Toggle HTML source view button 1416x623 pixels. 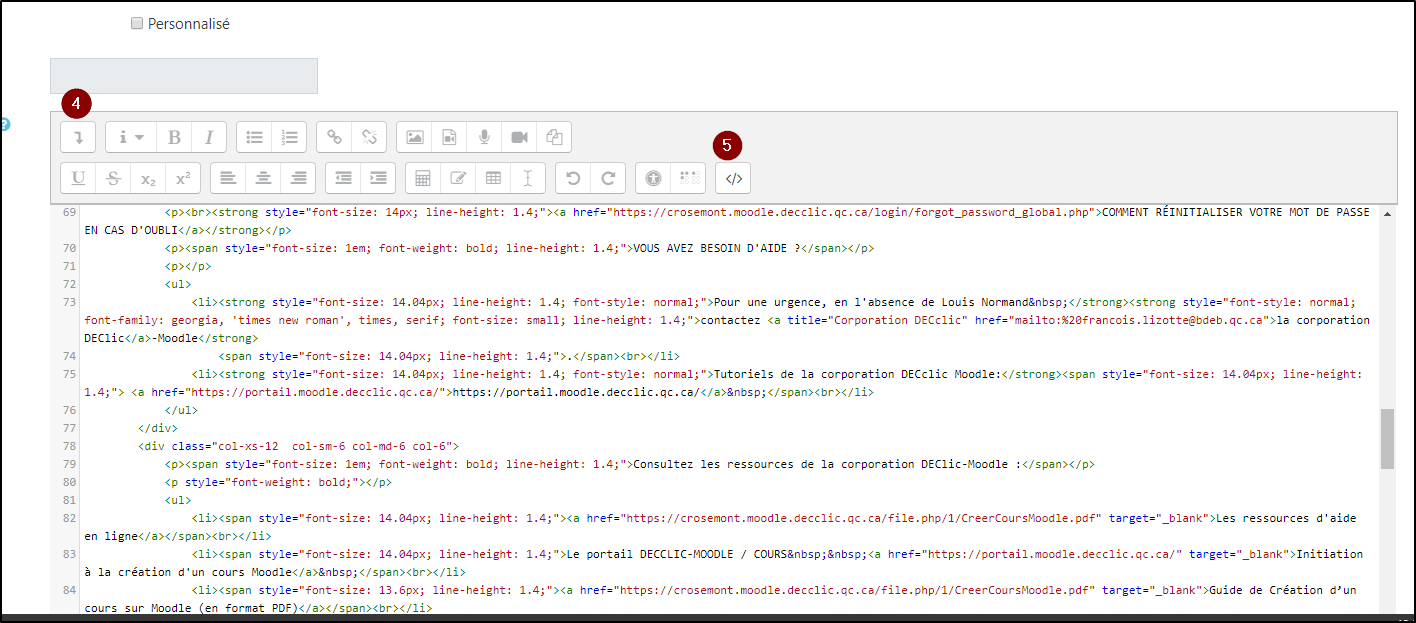click(733, 178)
